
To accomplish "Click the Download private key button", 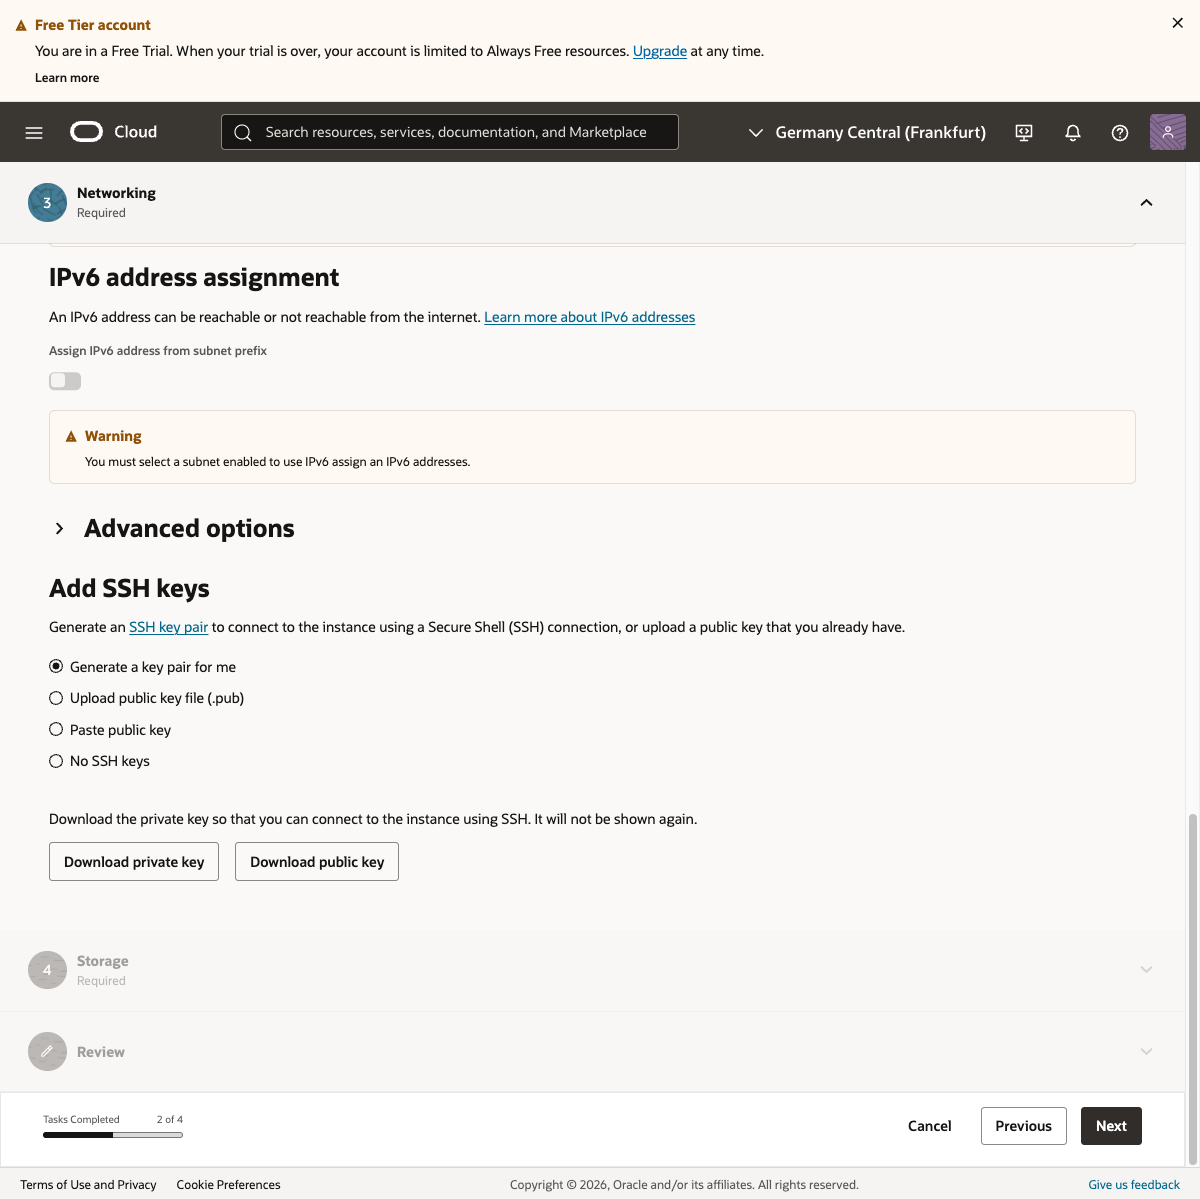I will [x=134, y=862].
